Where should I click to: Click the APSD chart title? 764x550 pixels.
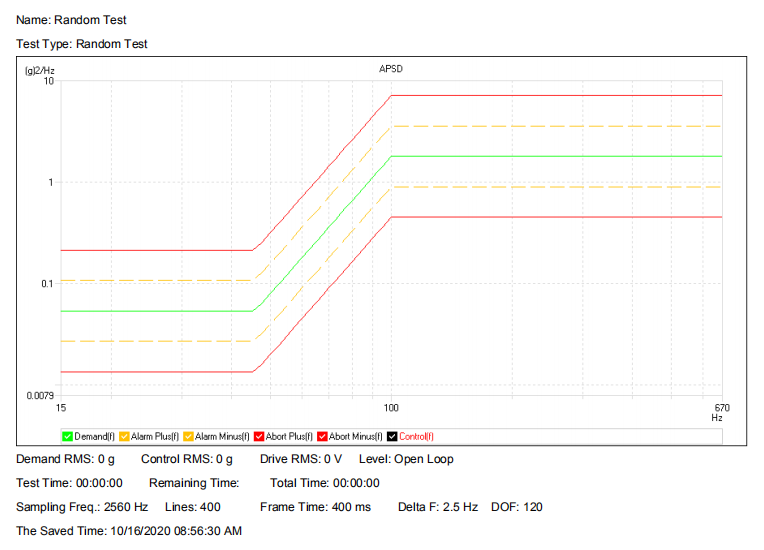[x=391, y=69]
